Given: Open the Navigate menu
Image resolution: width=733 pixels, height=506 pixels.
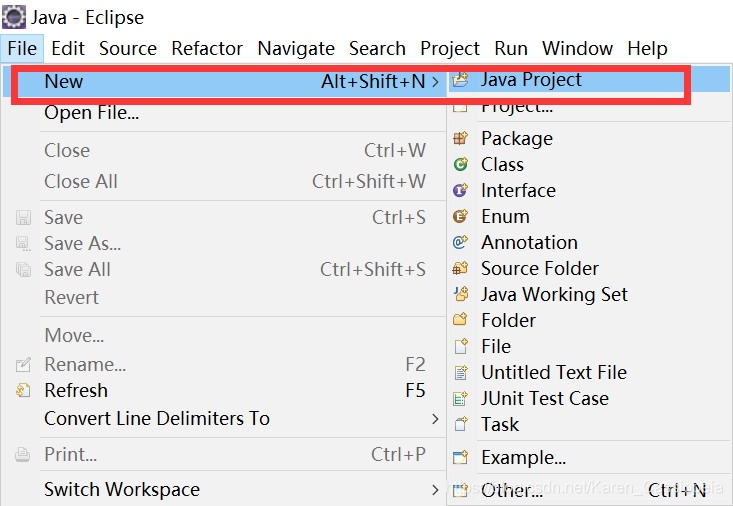Looking at the screenshot, I should click(x=296, y=48).
